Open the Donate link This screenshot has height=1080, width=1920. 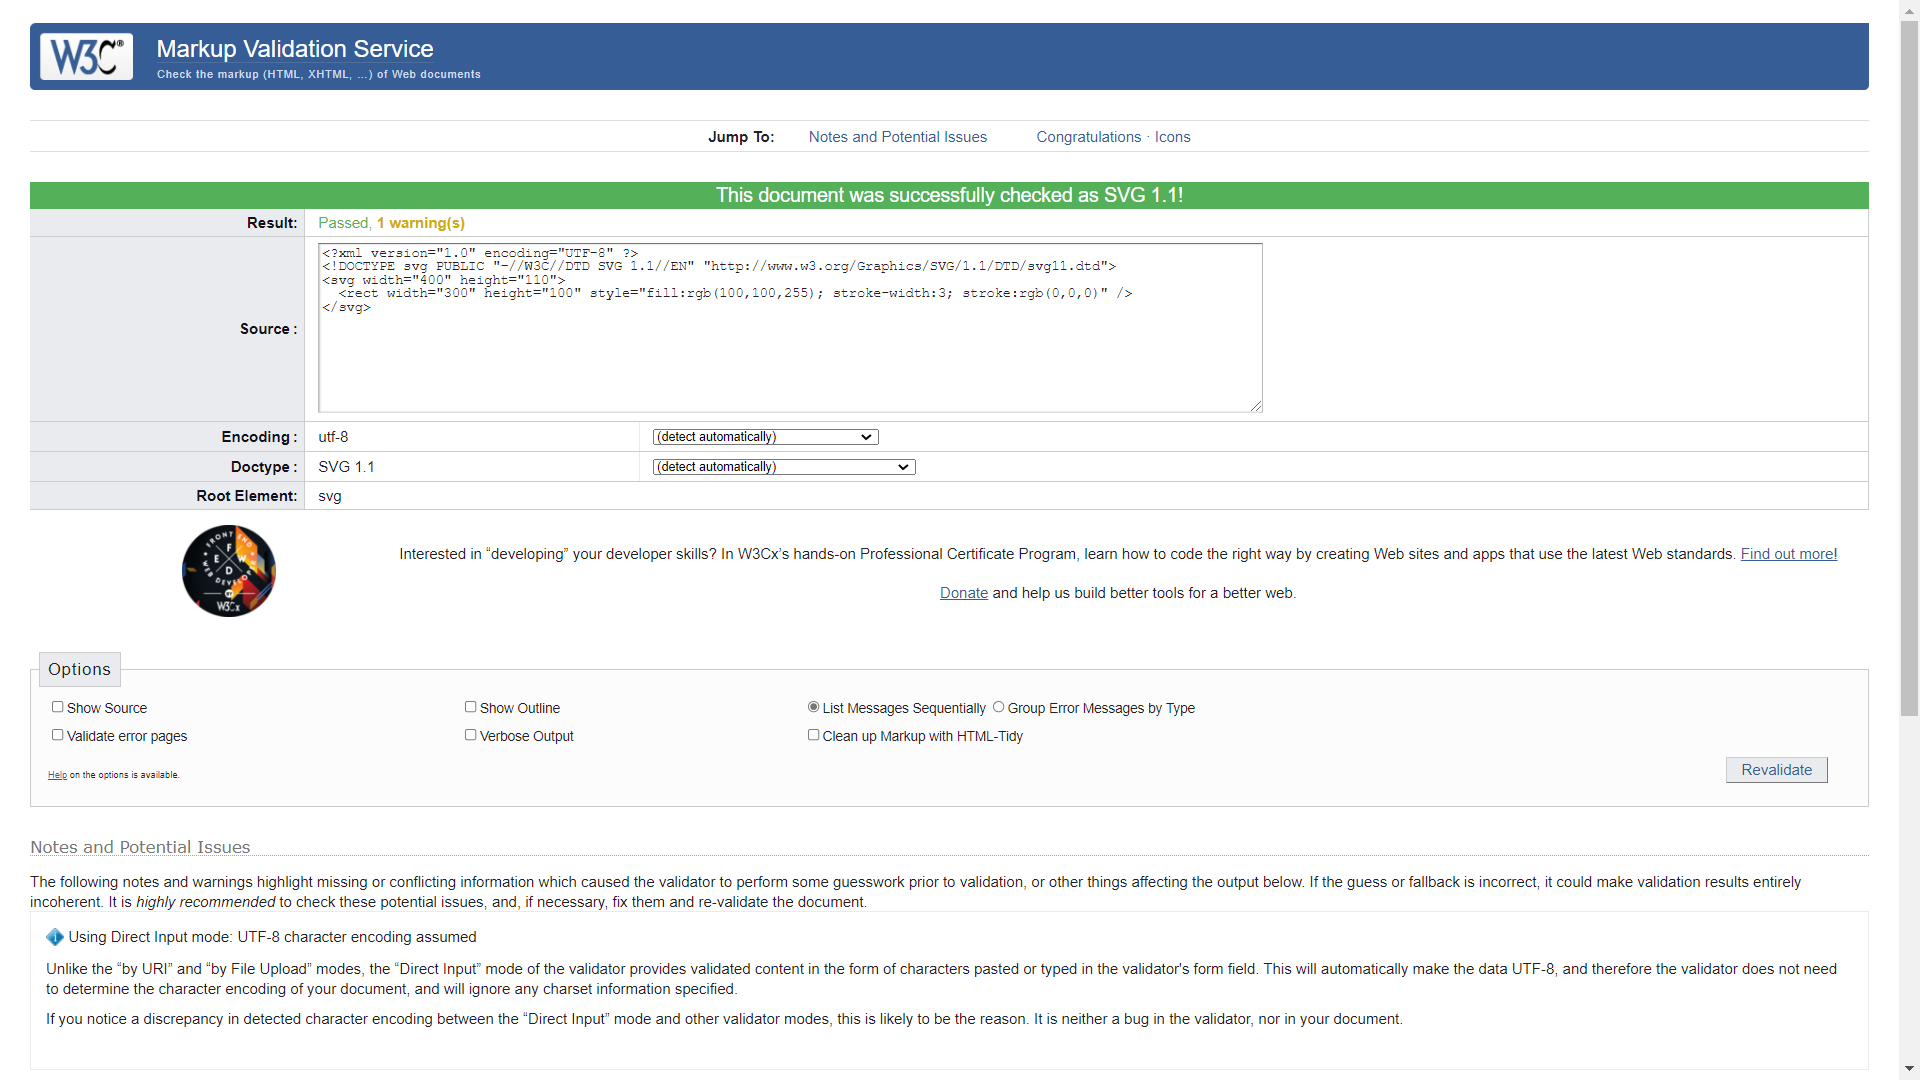click(964, 593)
